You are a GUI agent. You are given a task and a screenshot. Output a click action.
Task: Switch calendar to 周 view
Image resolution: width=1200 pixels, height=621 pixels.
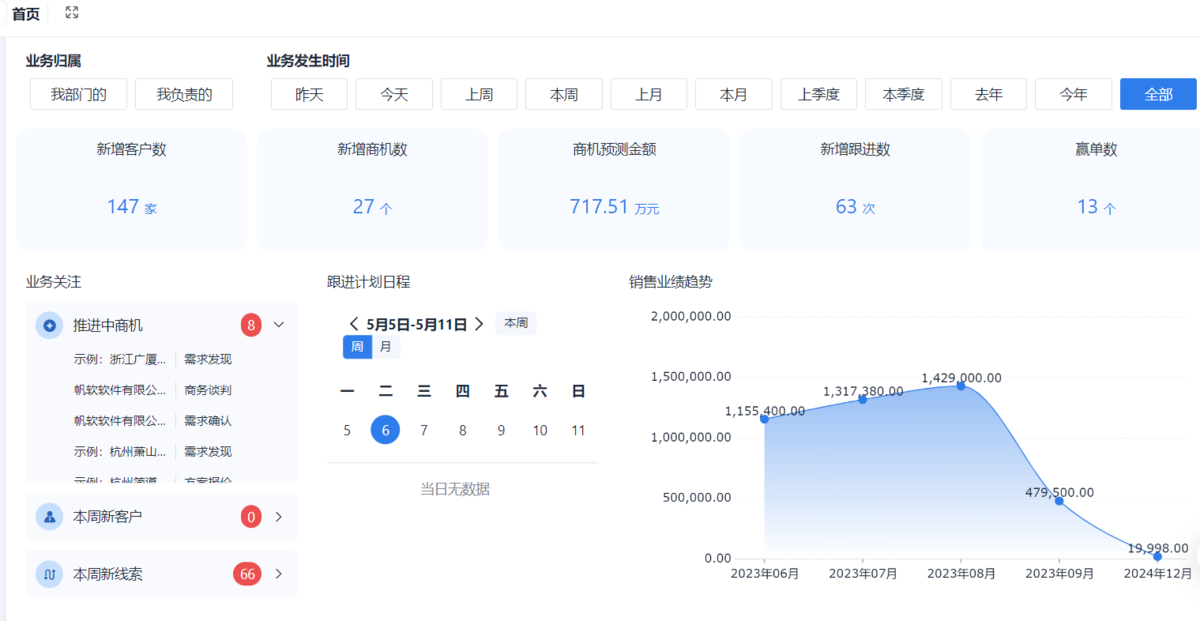coord(357,347)
